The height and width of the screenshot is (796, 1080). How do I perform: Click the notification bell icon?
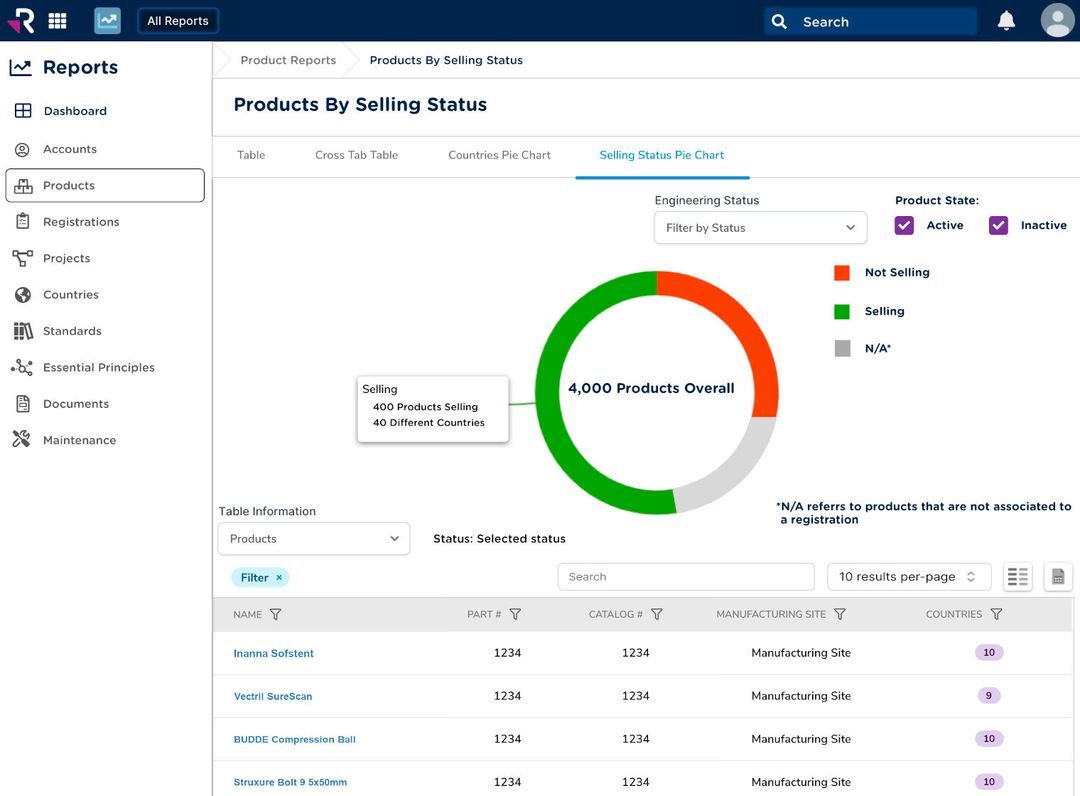[1005, 19]
